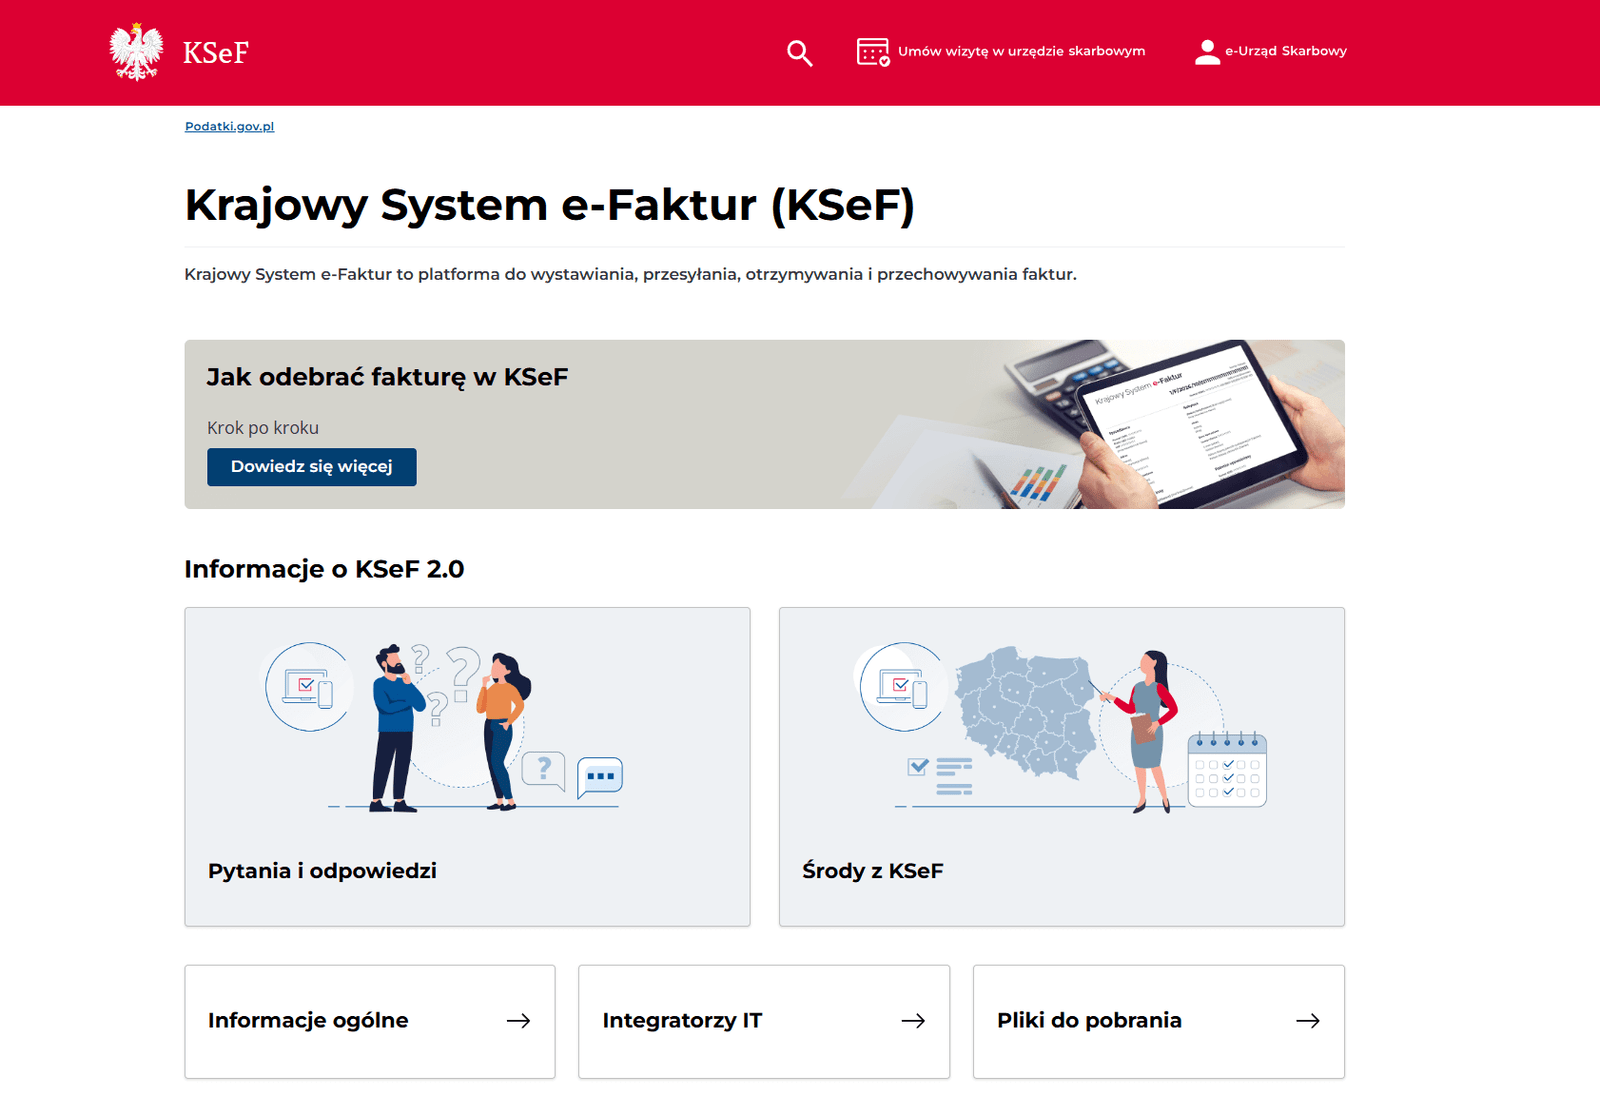
Task: Click the KSeF header text logo
Action: click(215, 53)
